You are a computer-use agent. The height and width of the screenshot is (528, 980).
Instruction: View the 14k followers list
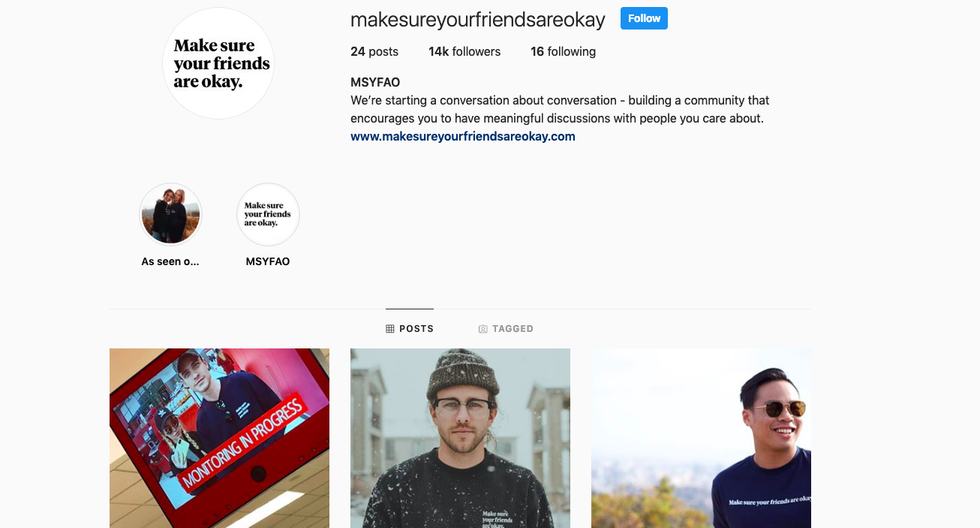(464, 52)
